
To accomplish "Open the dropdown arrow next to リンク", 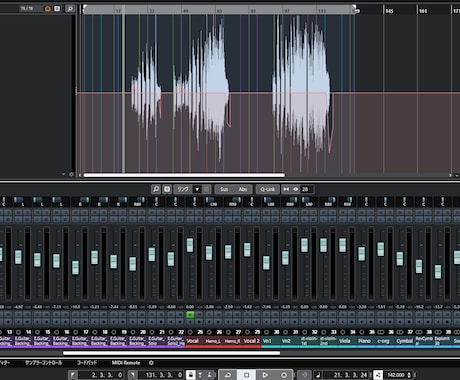I will pos(197,189).
